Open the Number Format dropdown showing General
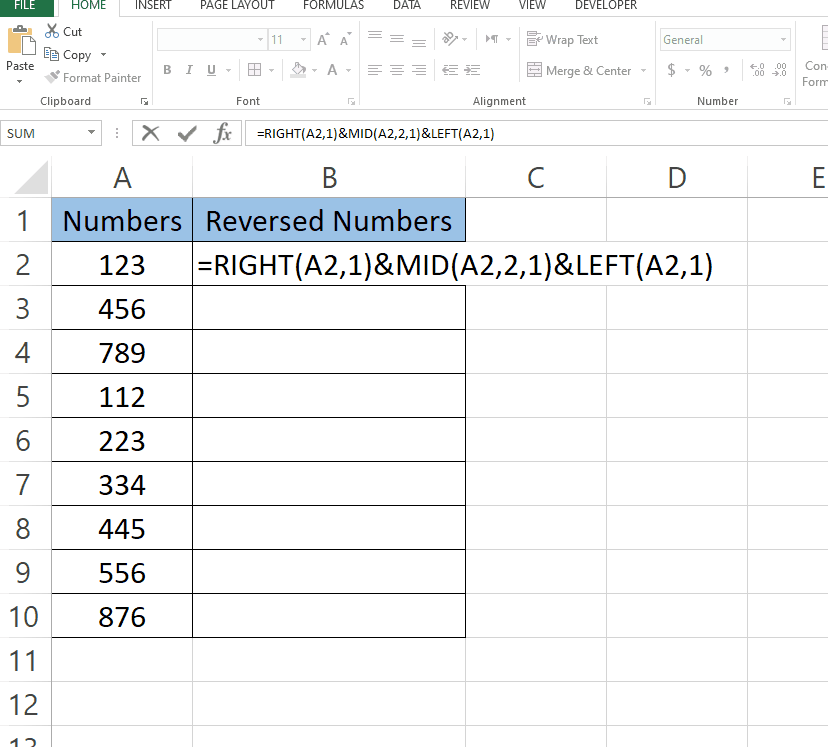Image resolution: width=828 pixels, height=747 pixels. (724, 39)
